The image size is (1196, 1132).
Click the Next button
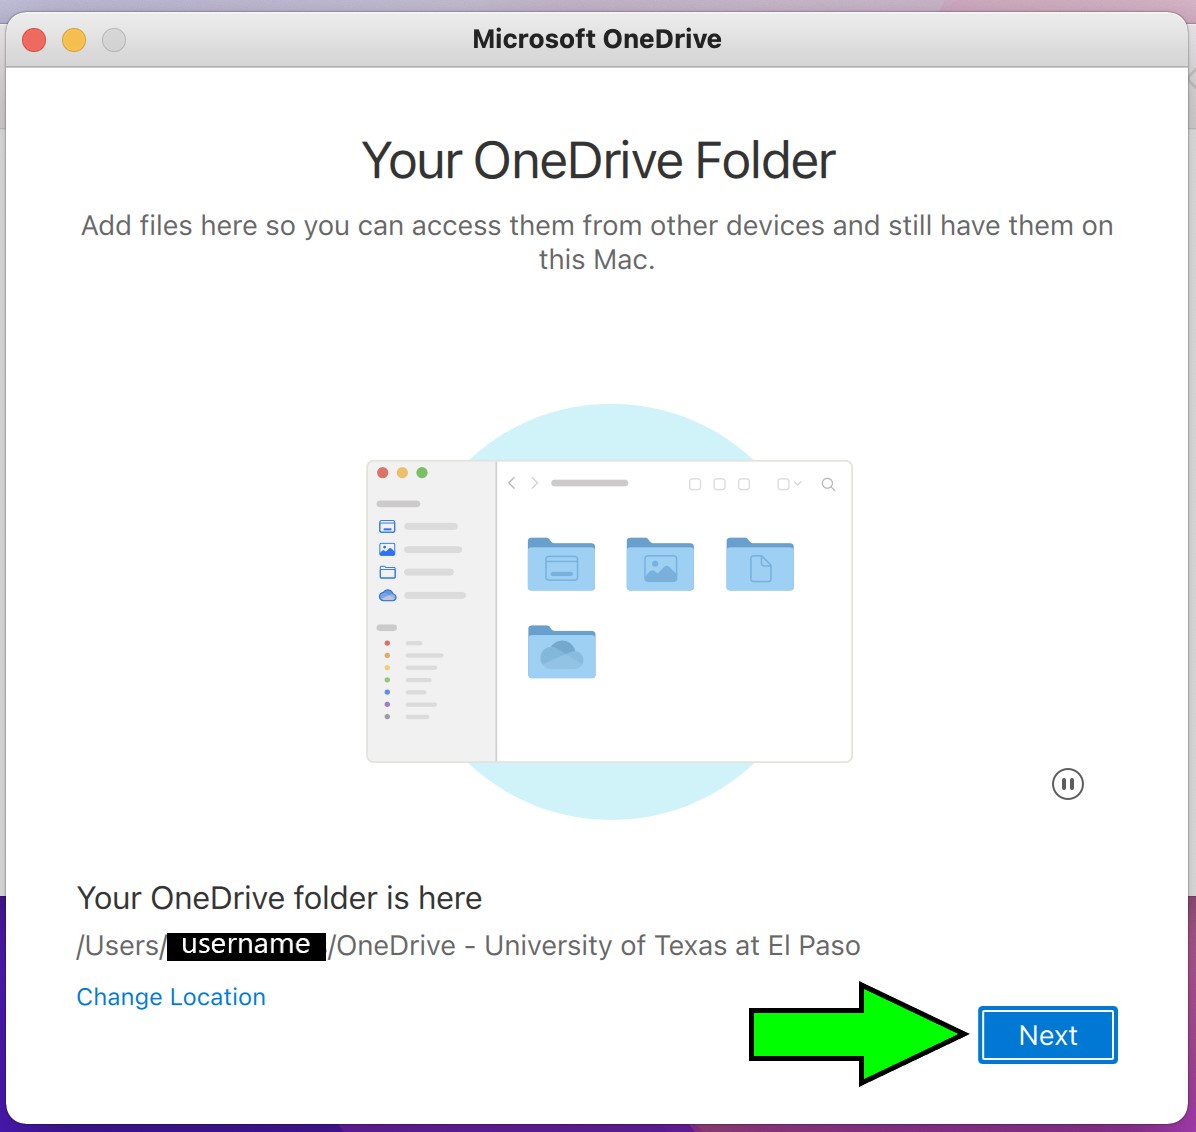(x=1047, y=1035)
